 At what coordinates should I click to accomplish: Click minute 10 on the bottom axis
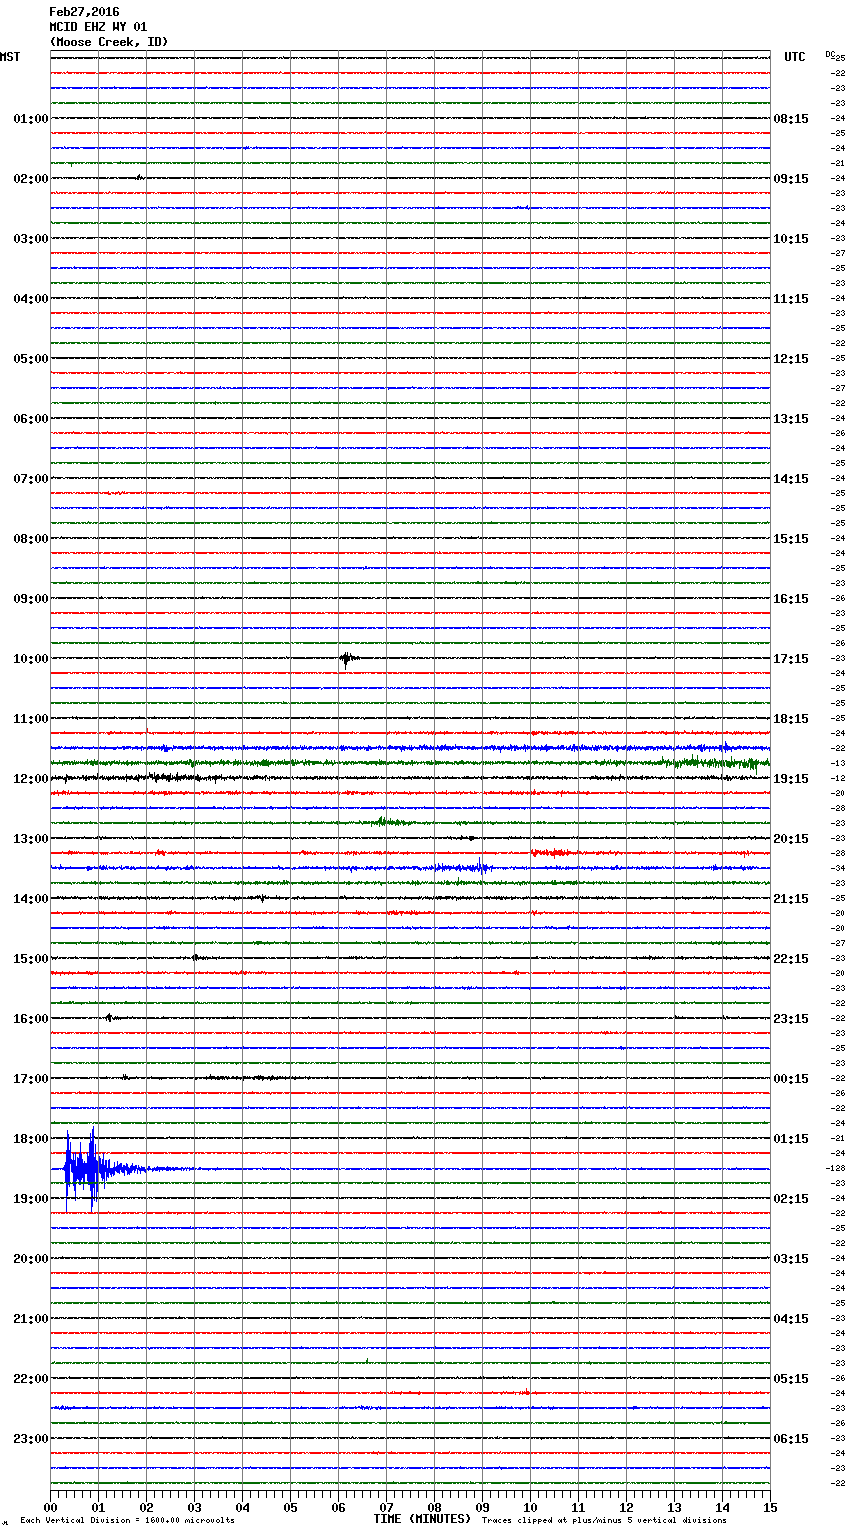530,1507
